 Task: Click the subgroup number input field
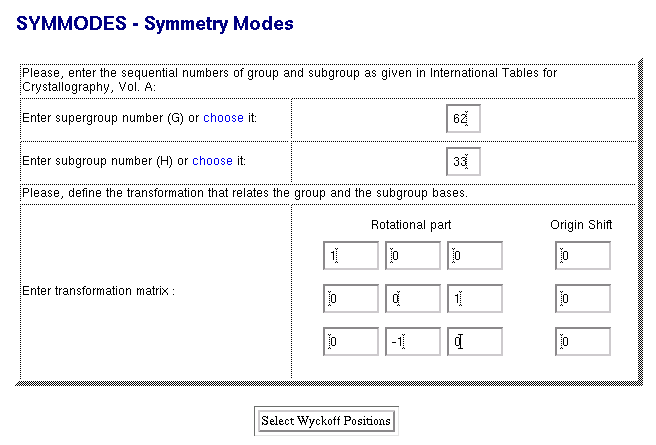463,161
